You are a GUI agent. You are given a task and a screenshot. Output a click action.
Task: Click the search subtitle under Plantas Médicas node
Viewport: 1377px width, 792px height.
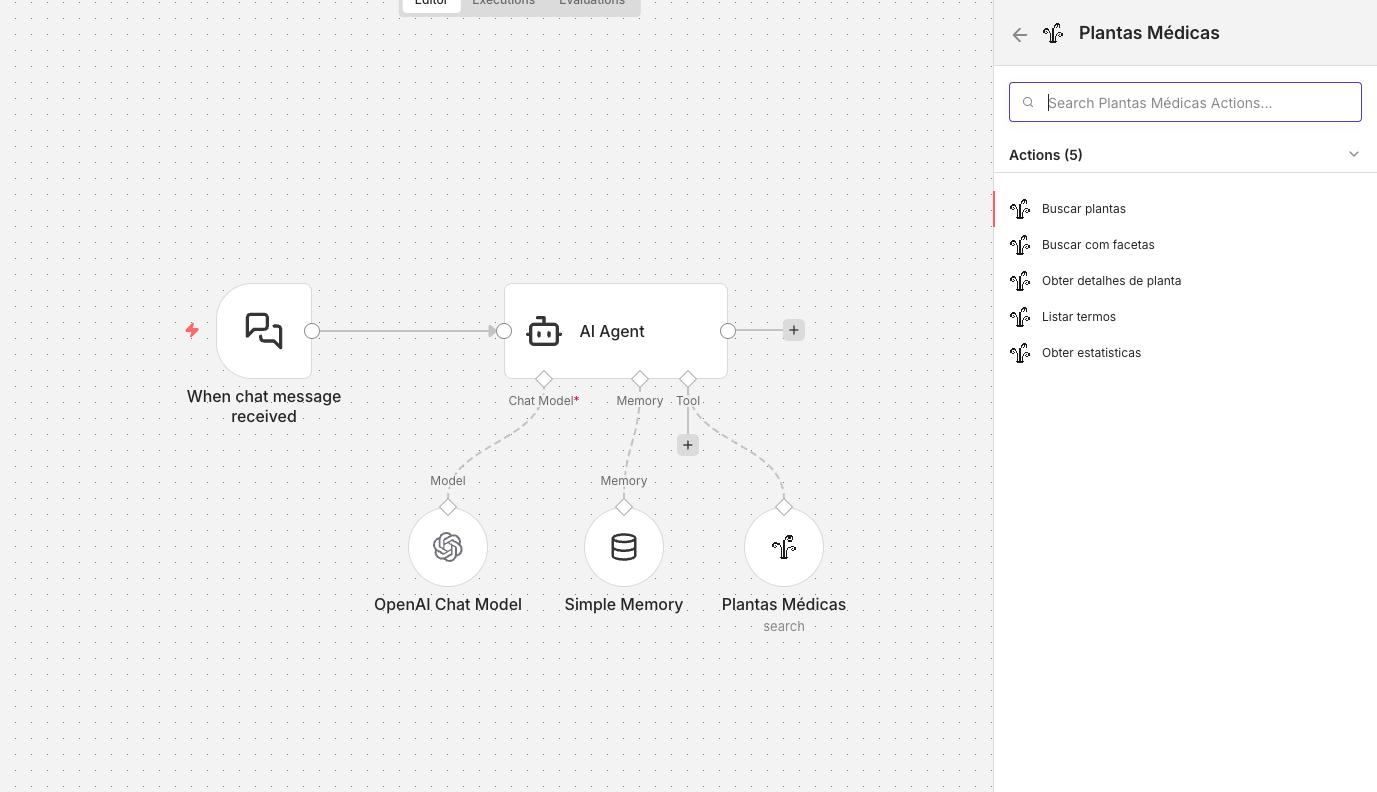tap(784, 626)
